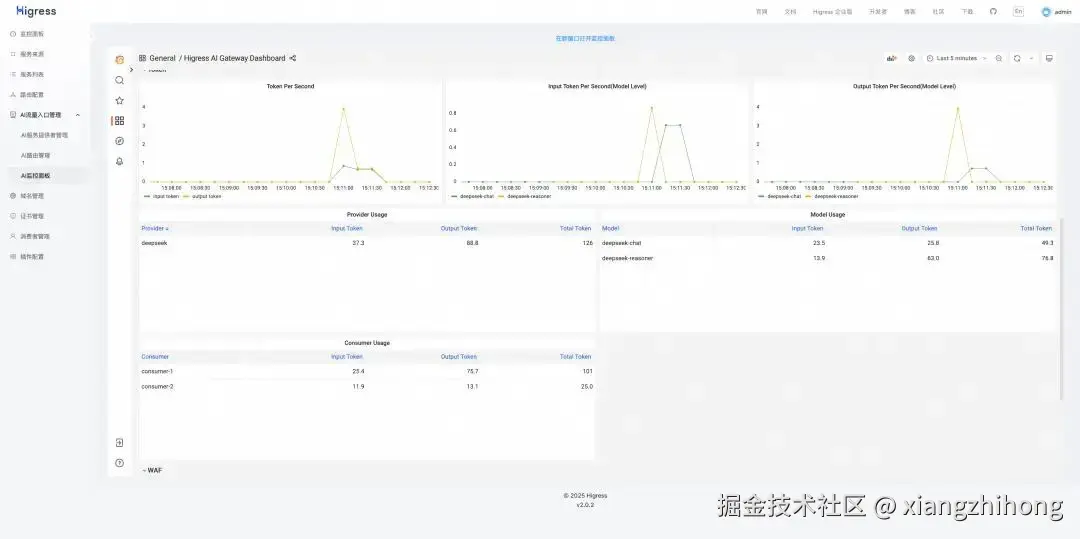The image size is (1080, 539).
Task: Click Higress AI Gateway Dashboard title
Action: coord(234,59)
